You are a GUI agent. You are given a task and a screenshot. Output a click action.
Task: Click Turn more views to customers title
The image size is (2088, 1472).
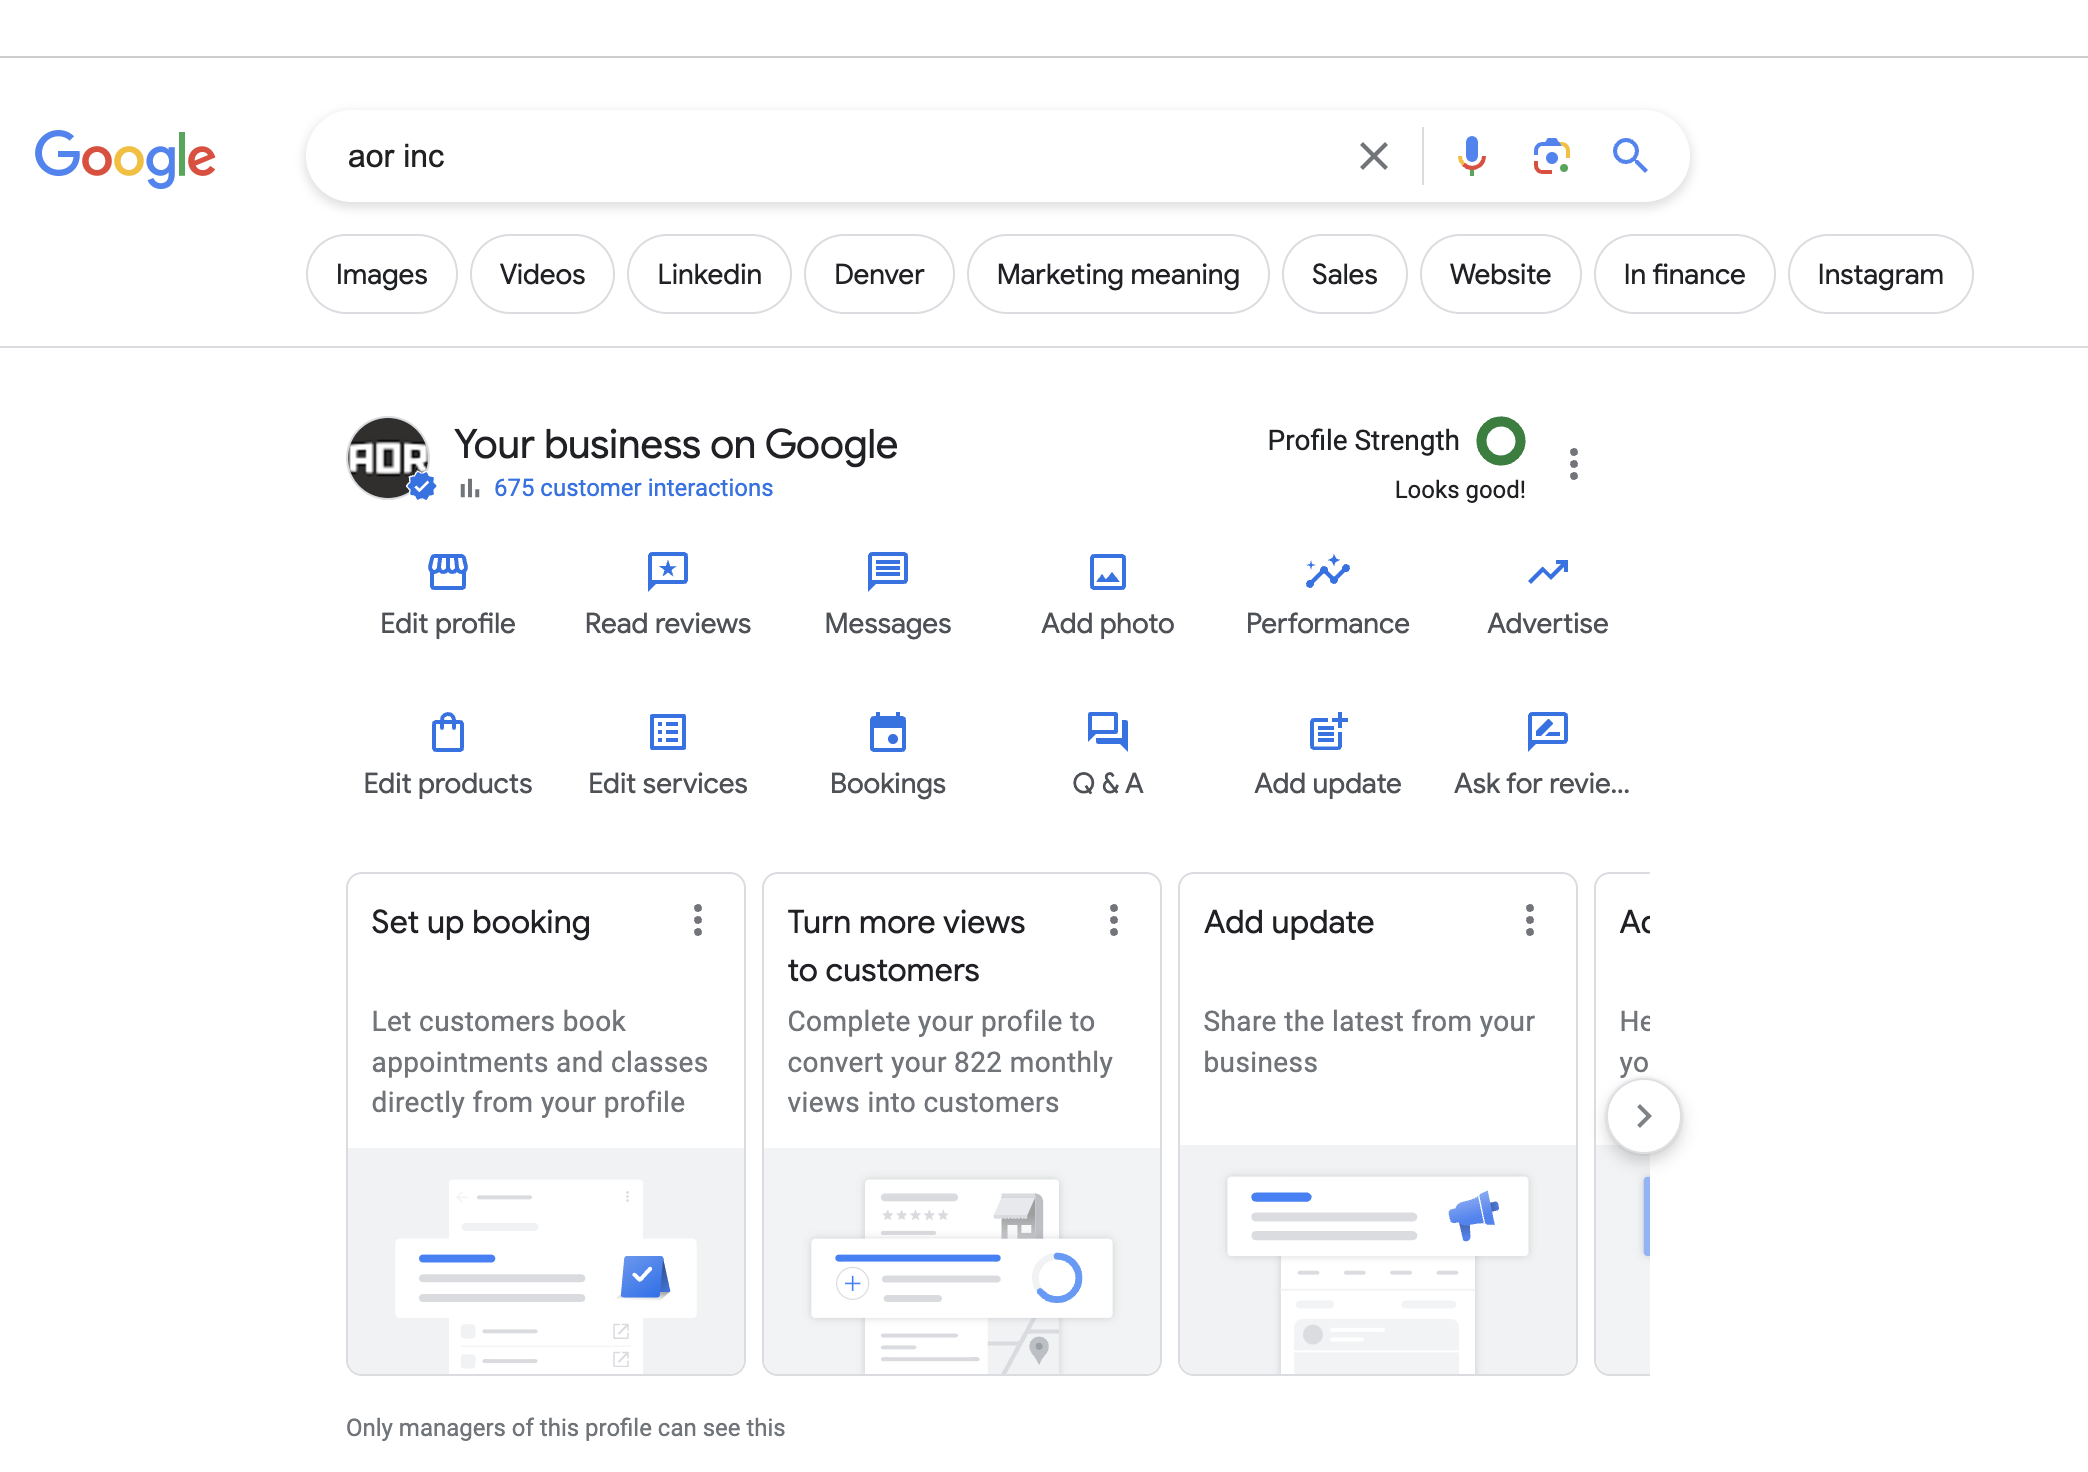point(906,946)
